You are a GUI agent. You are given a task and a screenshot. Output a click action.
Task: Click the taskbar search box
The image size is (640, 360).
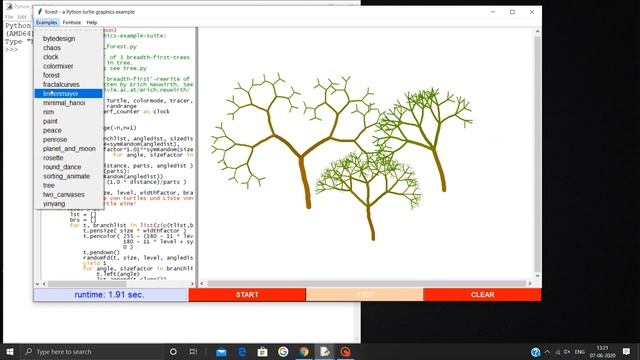[92, 351]
